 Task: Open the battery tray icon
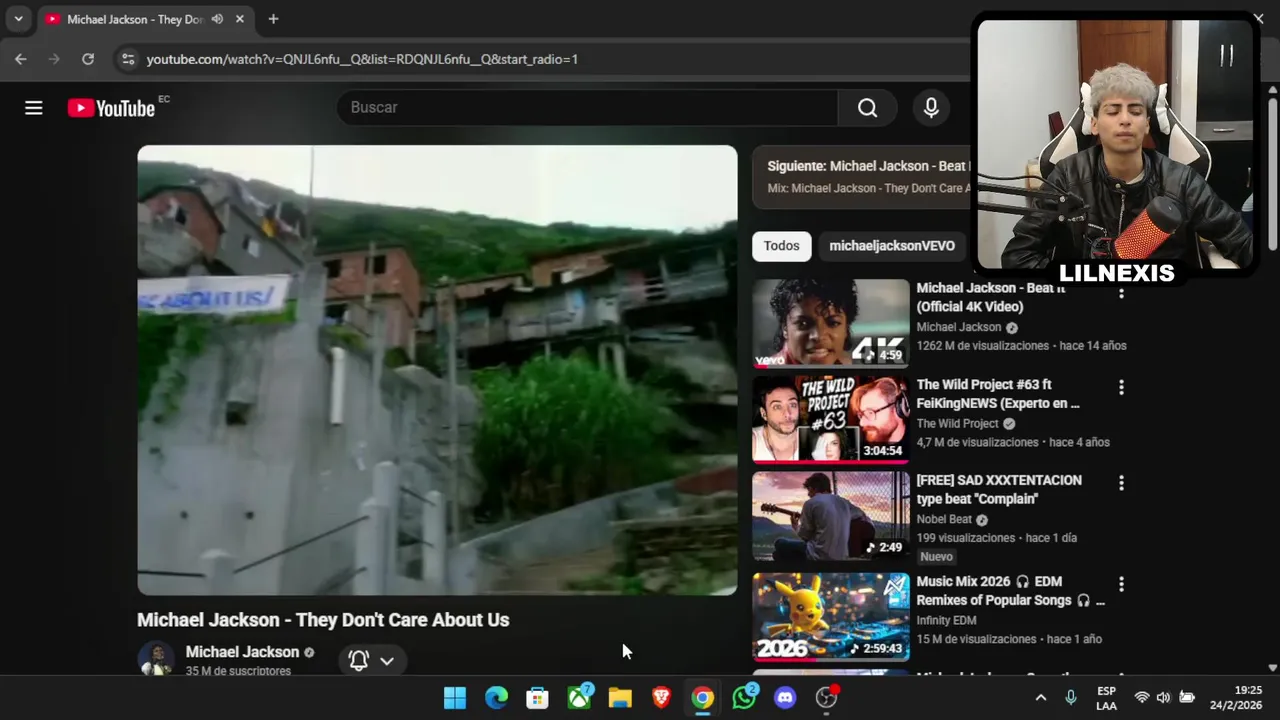click(x=1187, y=698)
